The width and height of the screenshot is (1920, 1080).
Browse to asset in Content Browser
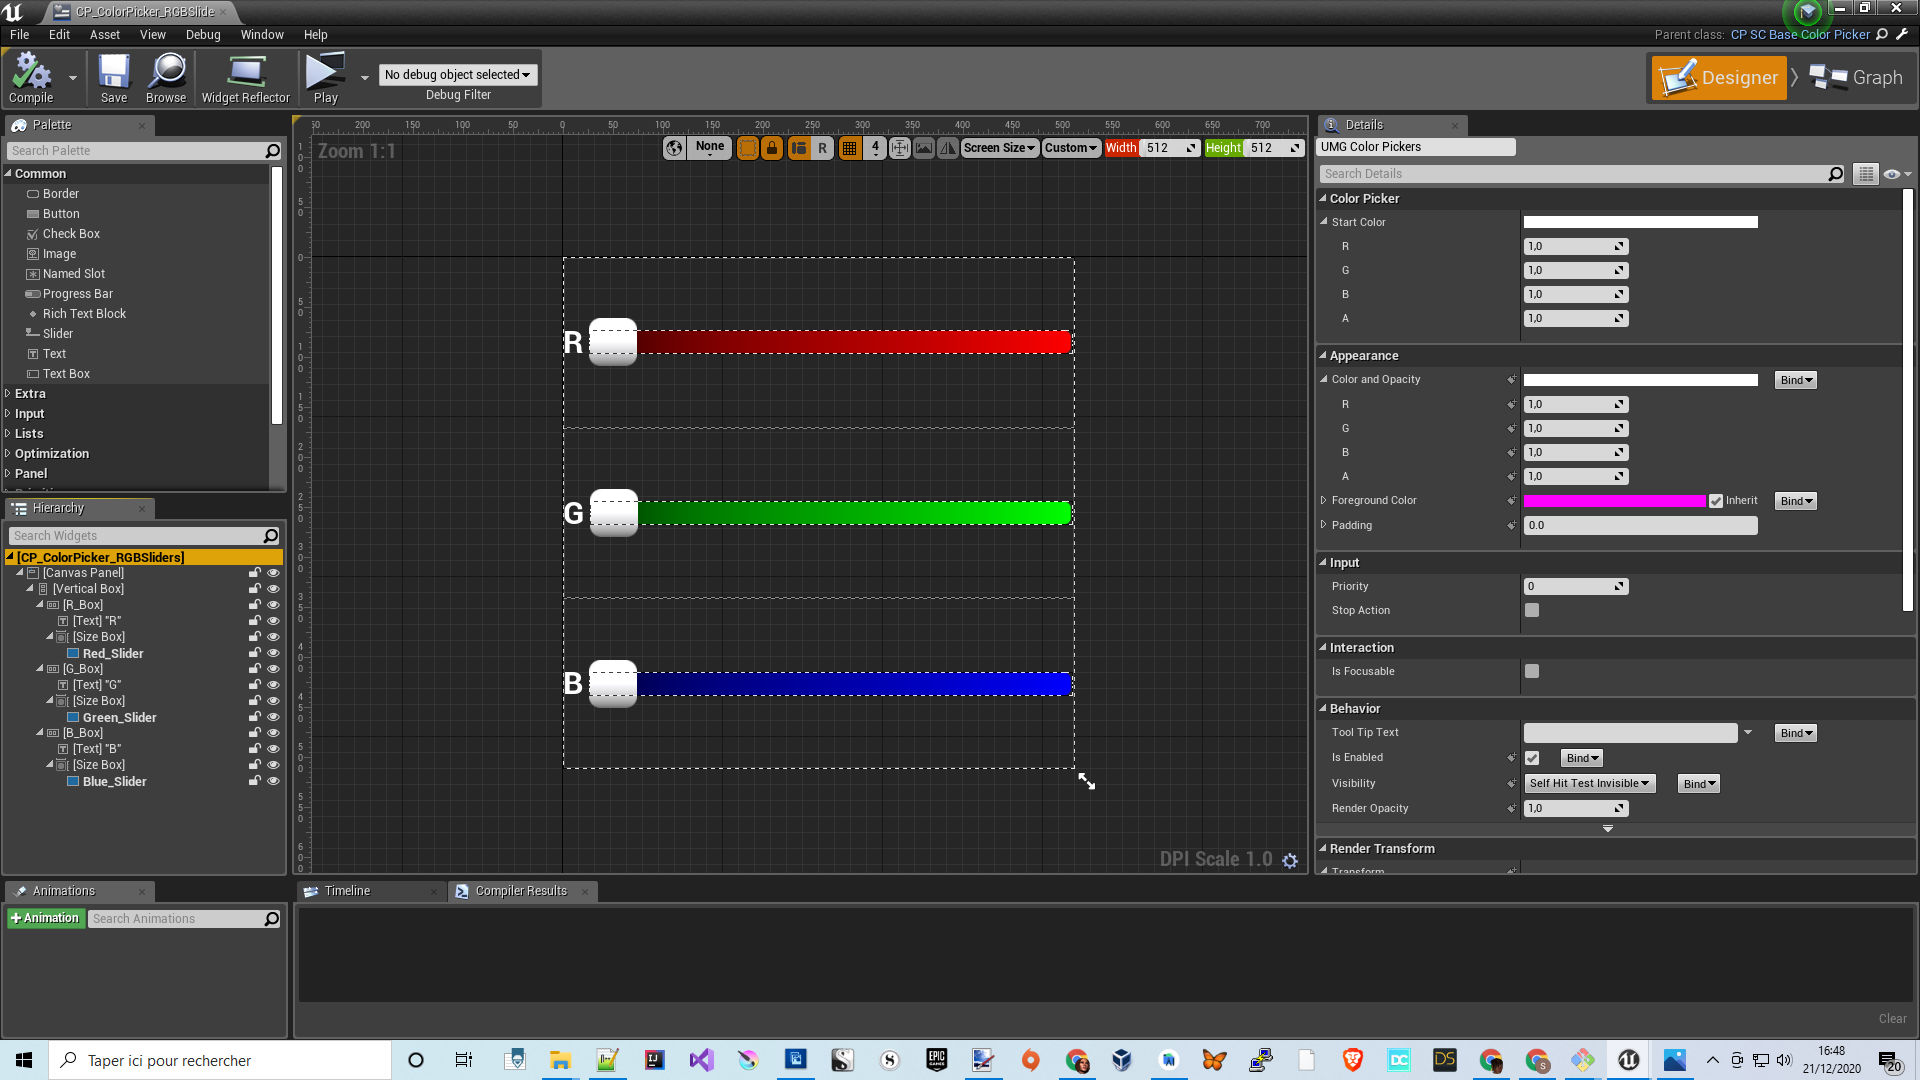click(x=166, y=78)
